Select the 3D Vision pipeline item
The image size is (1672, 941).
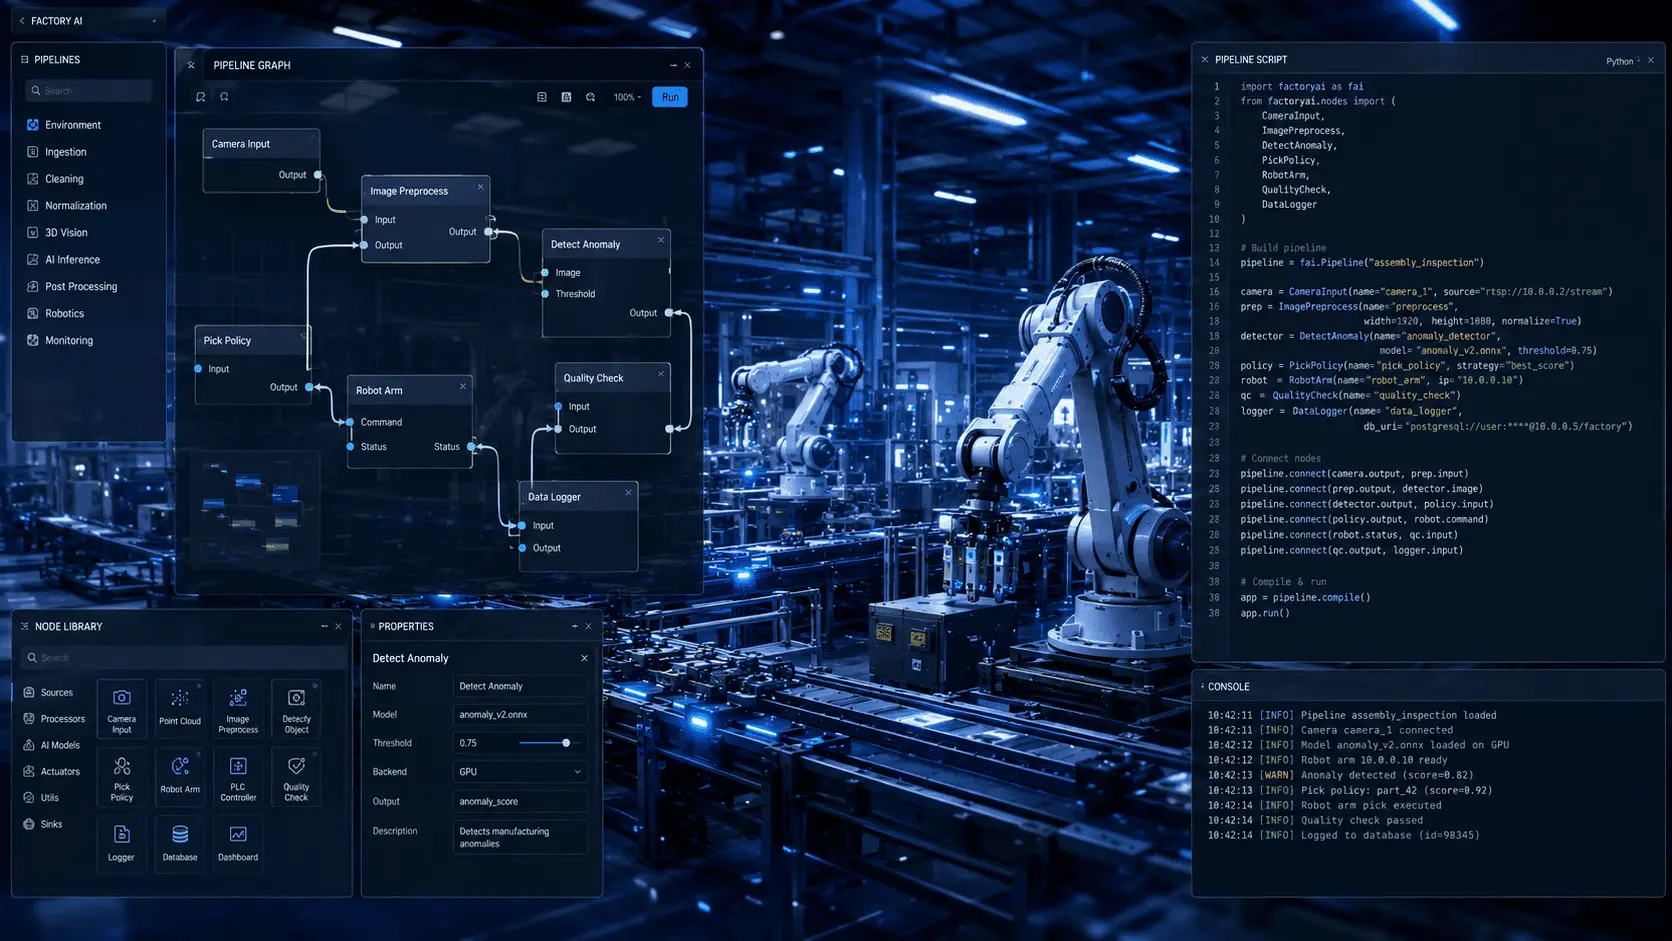click(57, 233)
